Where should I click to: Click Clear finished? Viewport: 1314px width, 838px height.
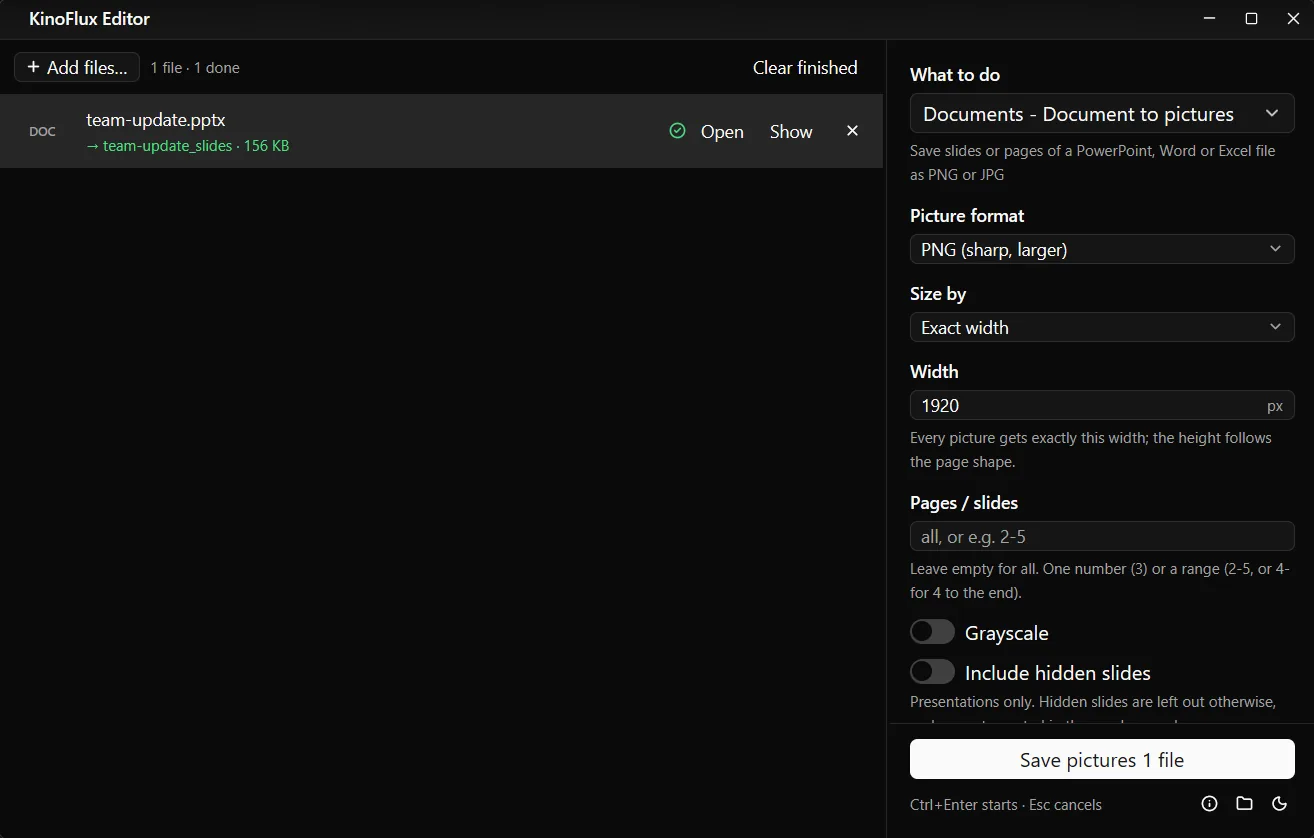805,68
